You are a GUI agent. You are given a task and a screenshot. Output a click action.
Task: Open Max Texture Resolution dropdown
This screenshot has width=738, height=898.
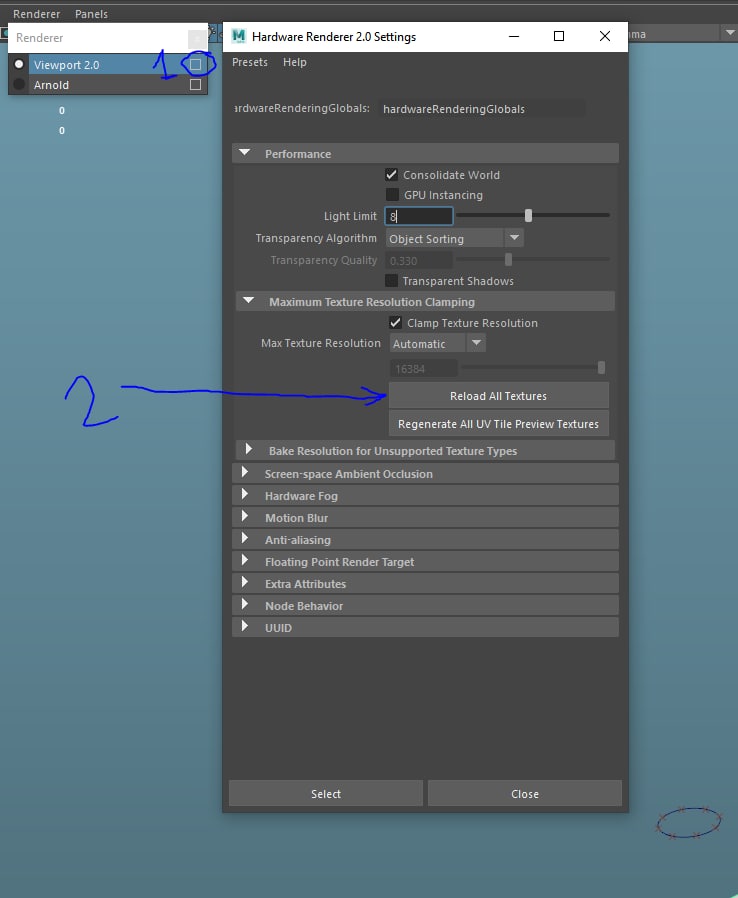point(437,344)
